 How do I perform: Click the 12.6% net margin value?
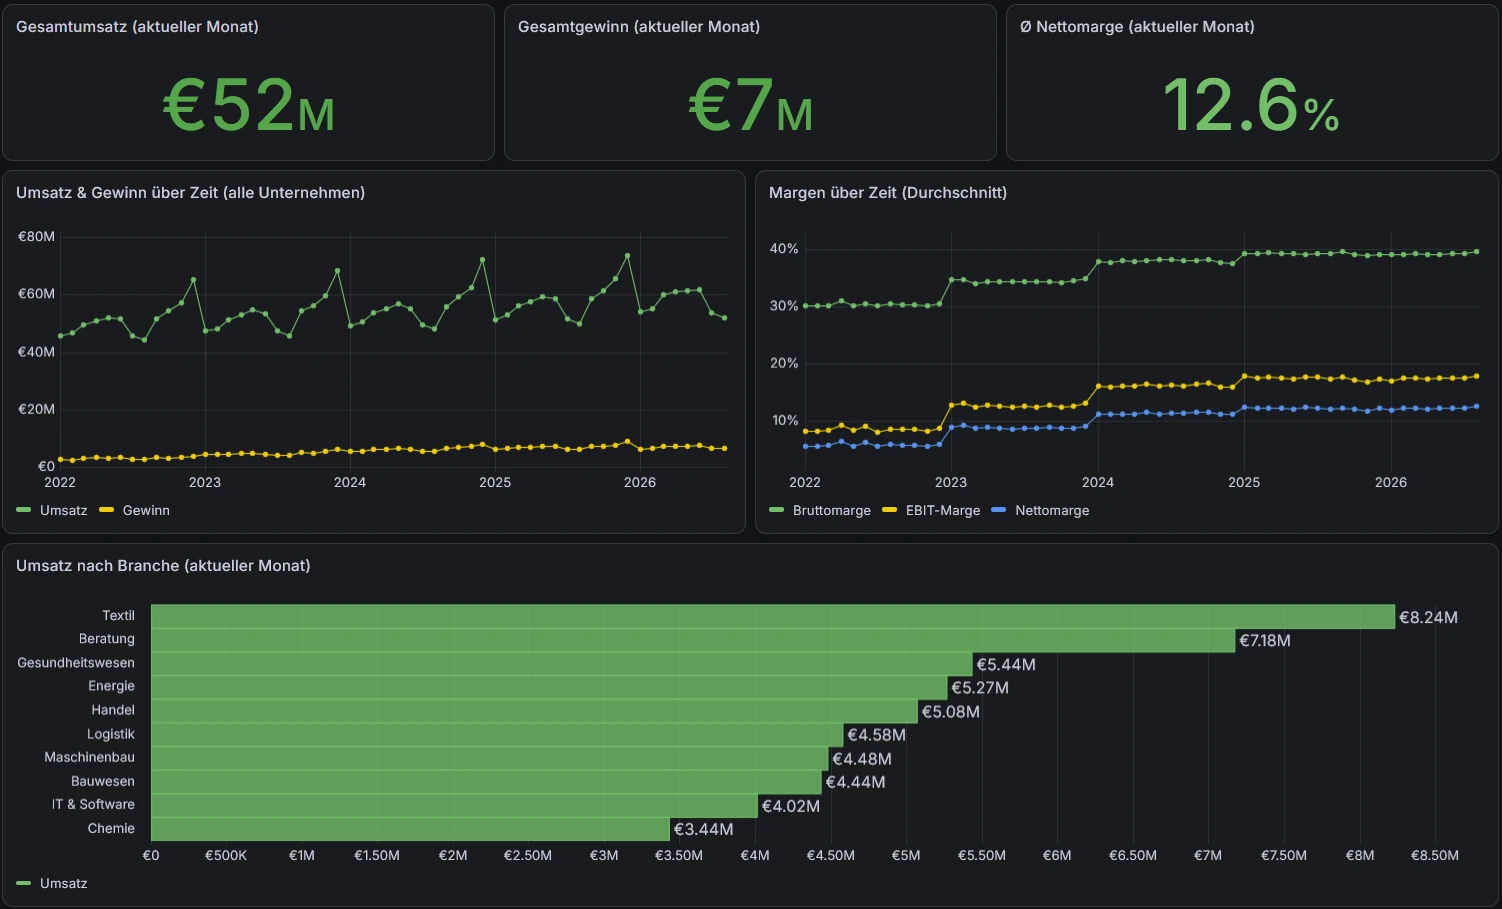[x=1251, y=105]
